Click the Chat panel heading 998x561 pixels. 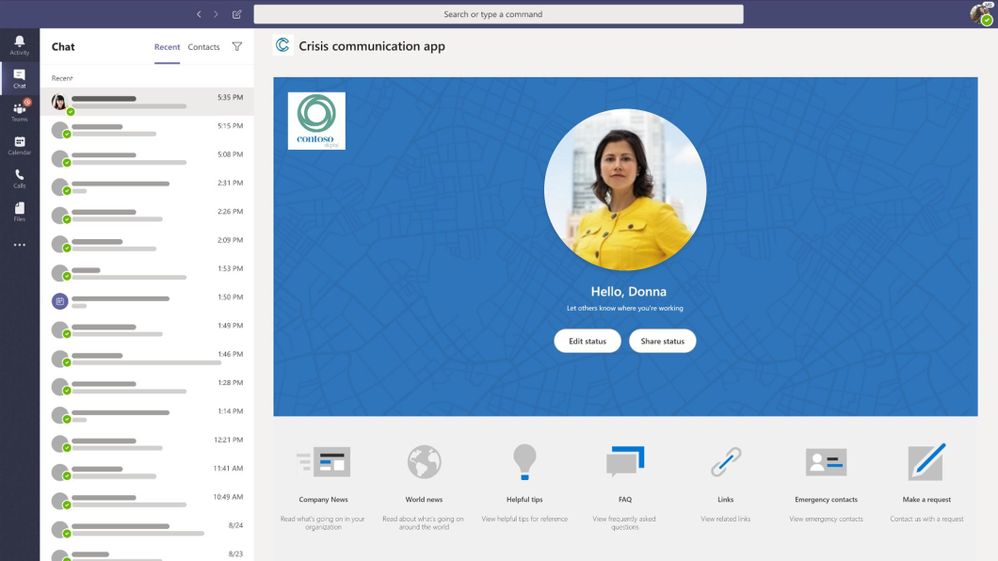click(x=63, y=46)
